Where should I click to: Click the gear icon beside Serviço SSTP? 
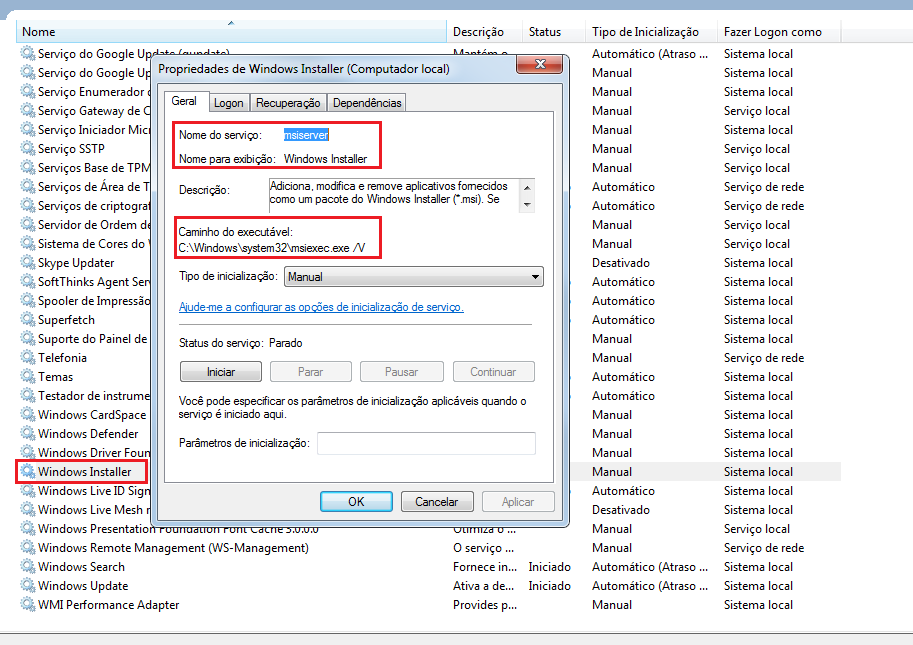(x=27, y=148)
